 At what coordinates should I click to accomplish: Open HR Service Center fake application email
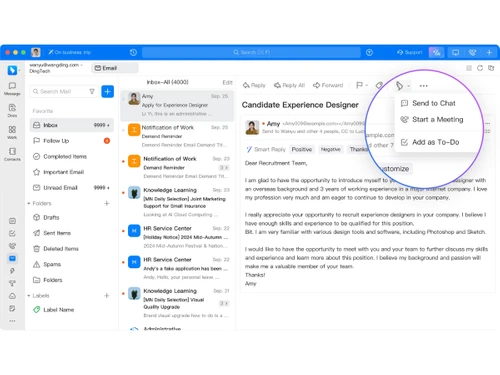point(177,268)
